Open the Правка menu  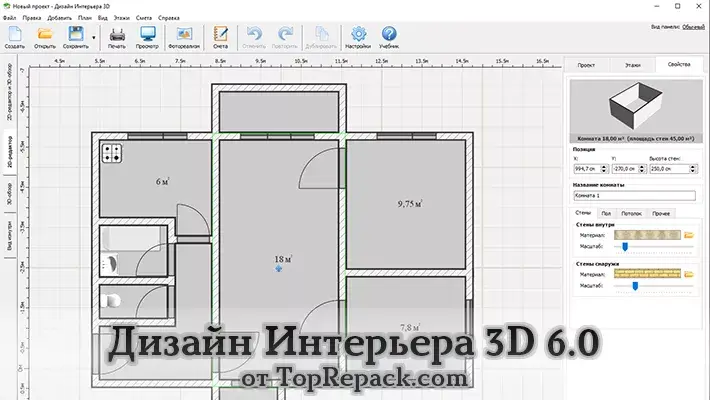32,18
